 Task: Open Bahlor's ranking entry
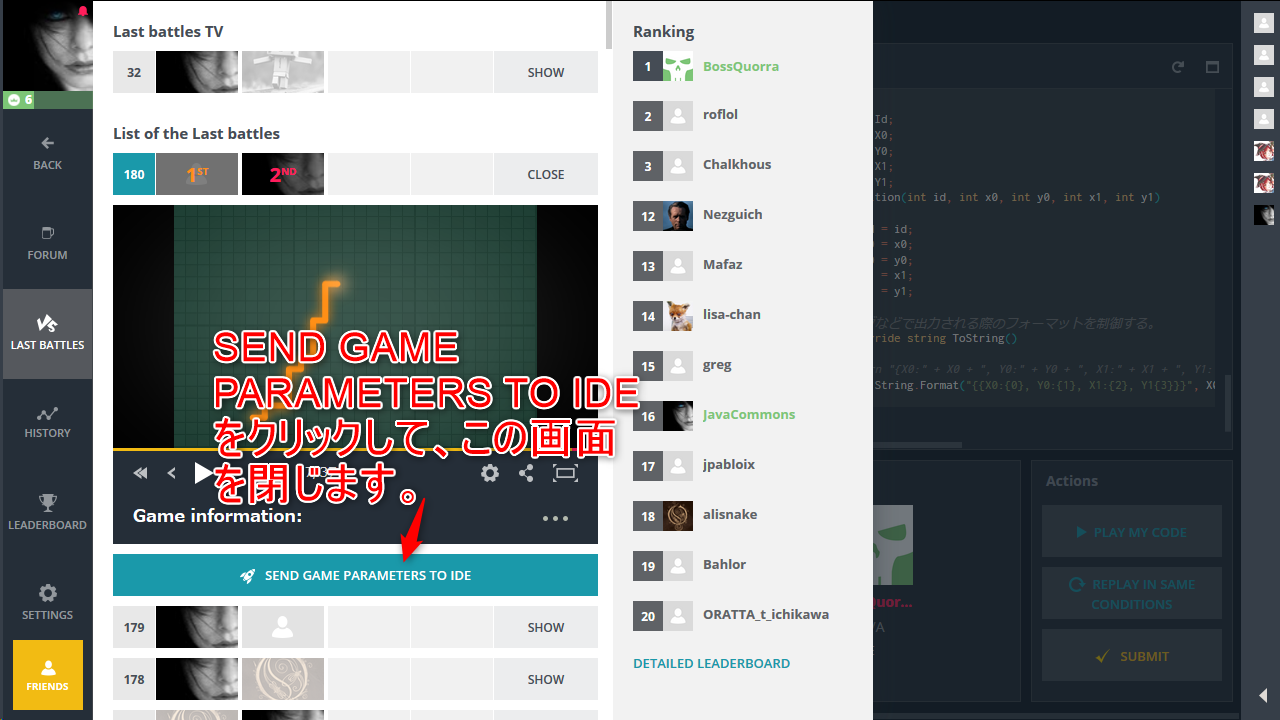[x=725, y=564]
